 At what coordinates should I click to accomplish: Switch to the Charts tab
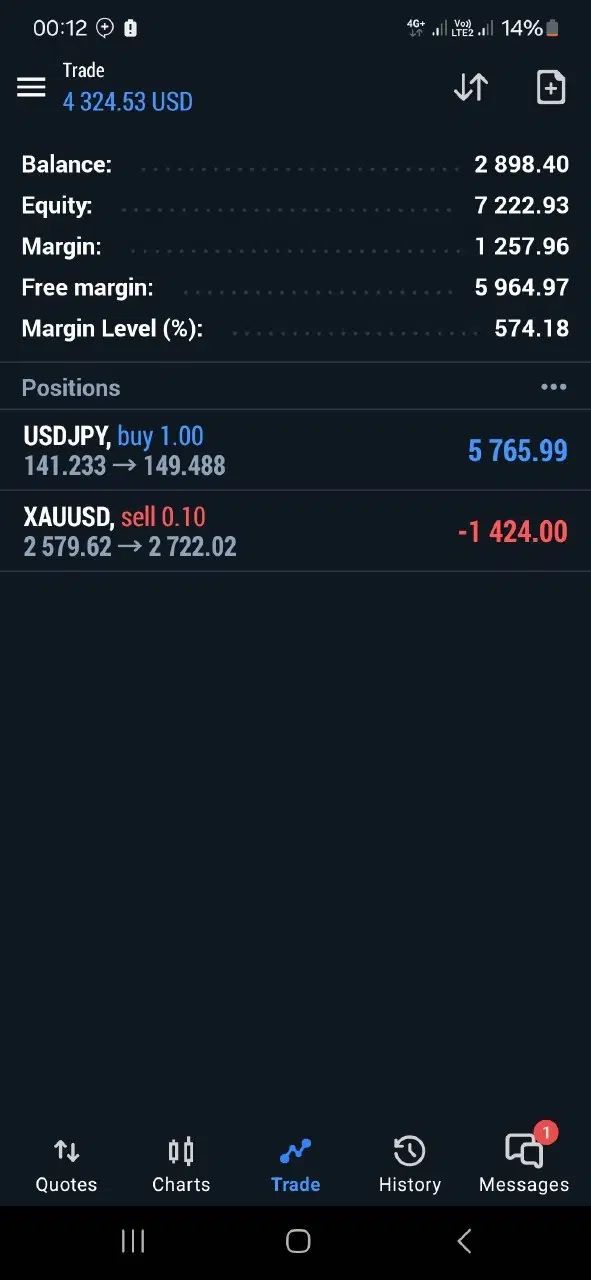coord(181,1166)
